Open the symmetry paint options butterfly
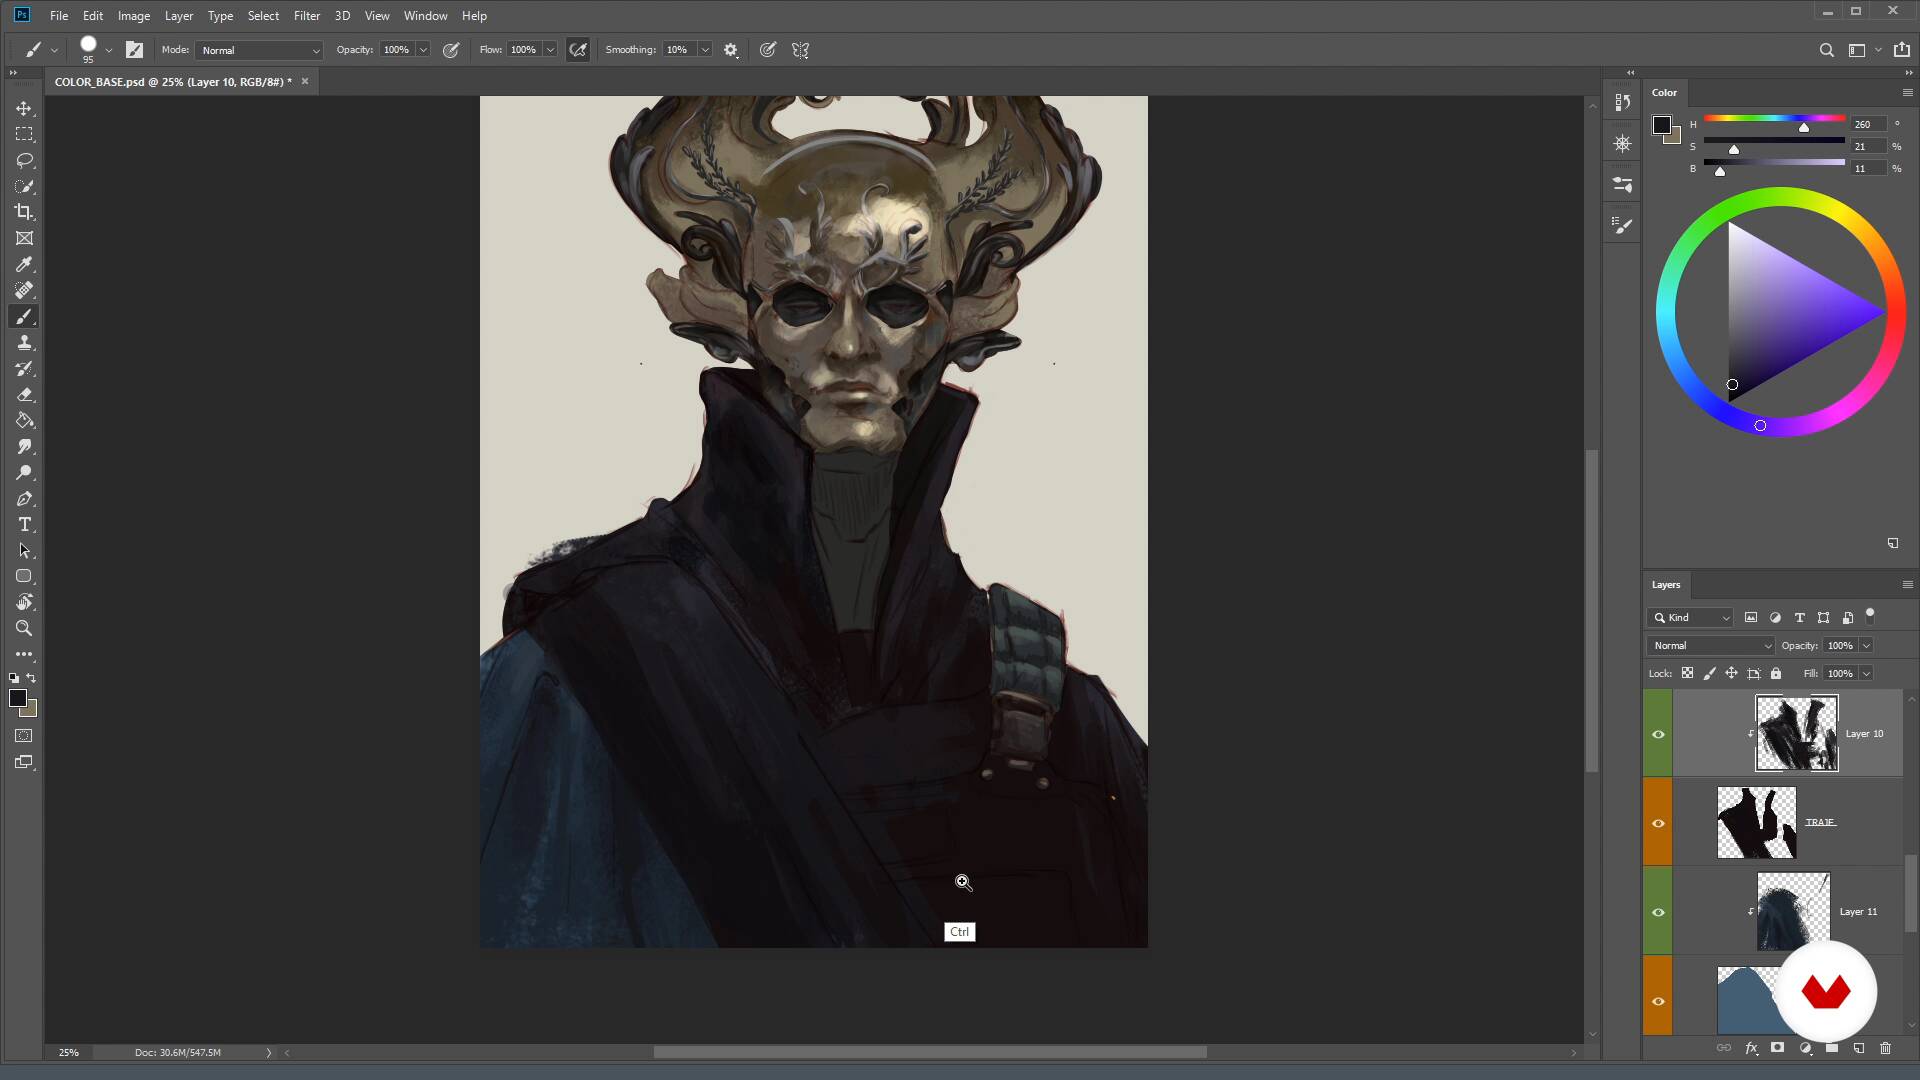The image size is (1920, 1080). point(800,50)
